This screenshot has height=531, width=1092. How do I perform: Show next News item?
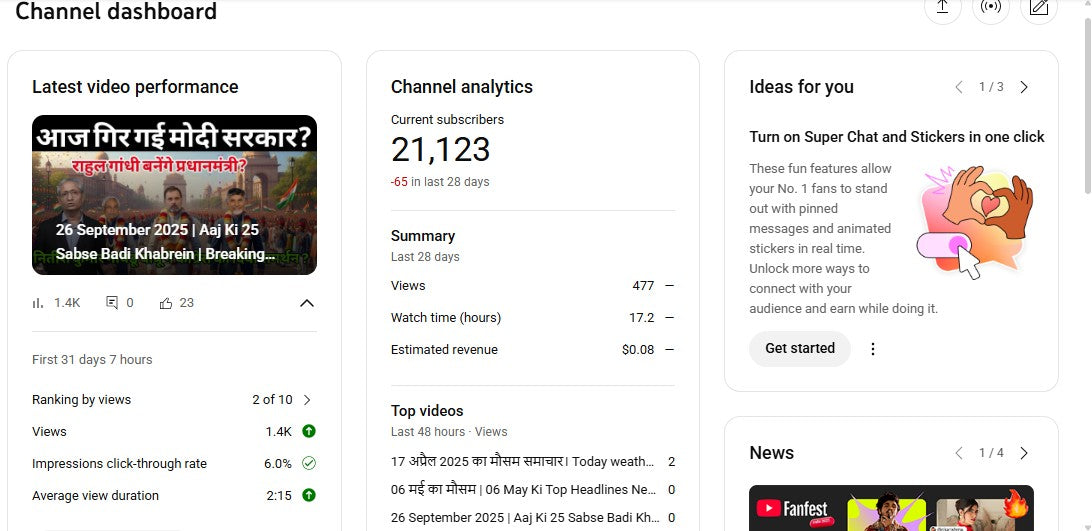click(1024, 454)
